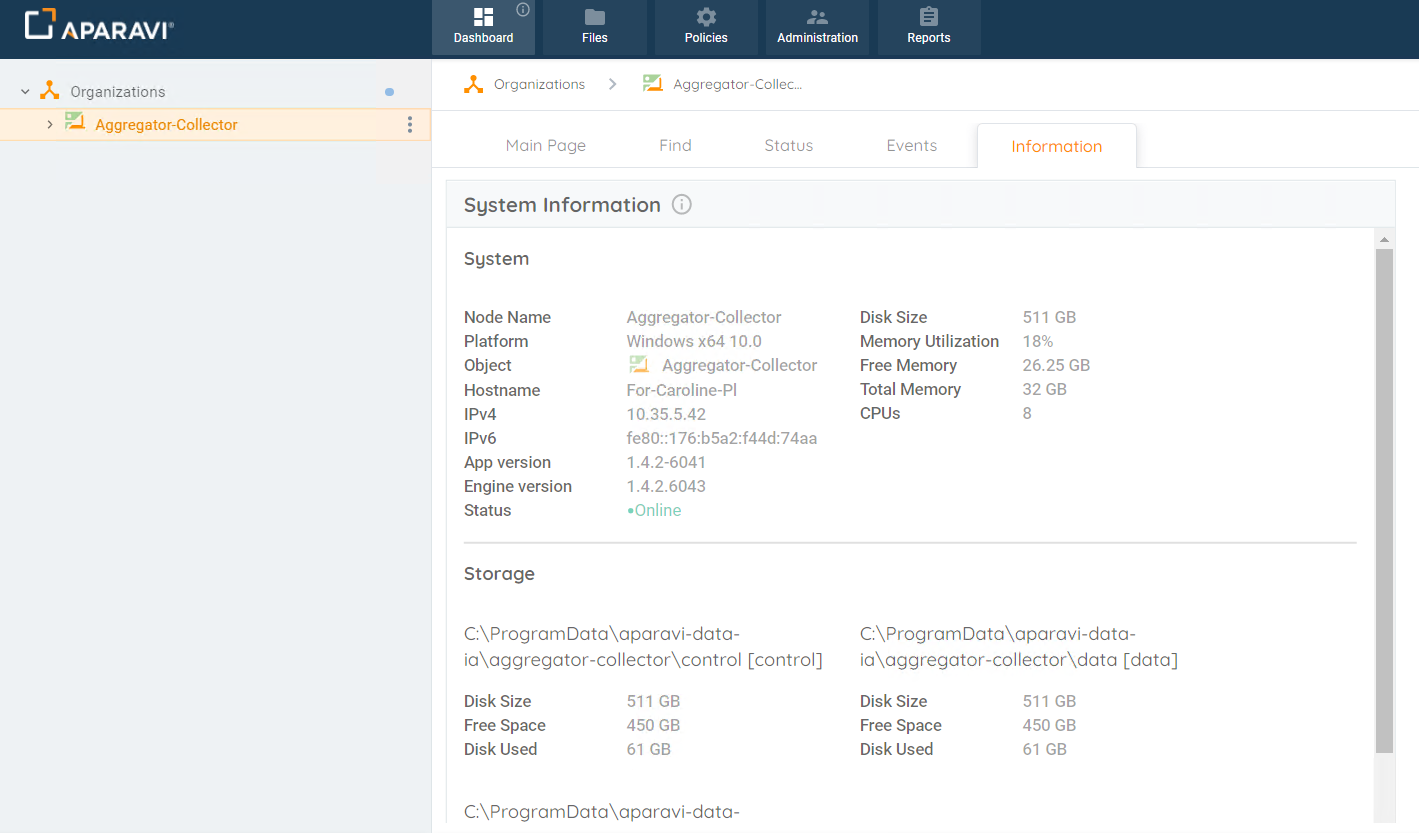Click the scrollbar up arrow
The image size is (1419, 833).
1384,238
